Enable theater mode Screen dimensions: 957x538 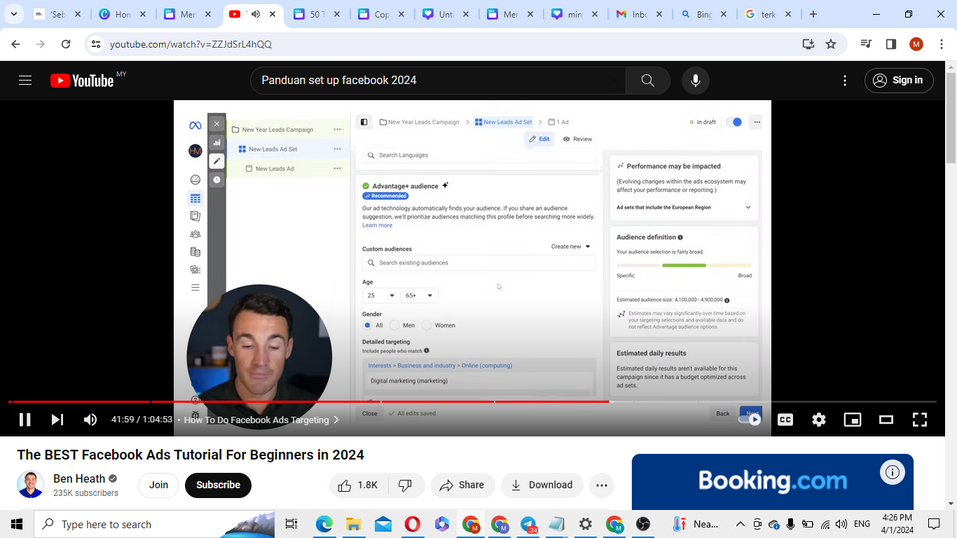coord(886,420)
